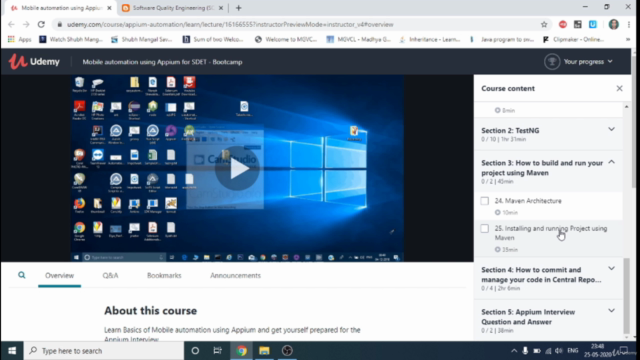
Task: Click the blue U extension icon
Action: pyautogui.click(x=593, y=24)
